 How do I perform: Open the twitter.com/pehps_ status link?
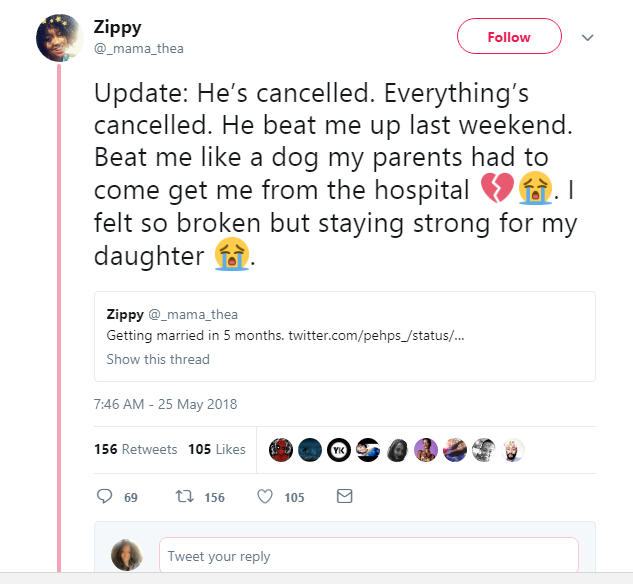click(376, 335)
